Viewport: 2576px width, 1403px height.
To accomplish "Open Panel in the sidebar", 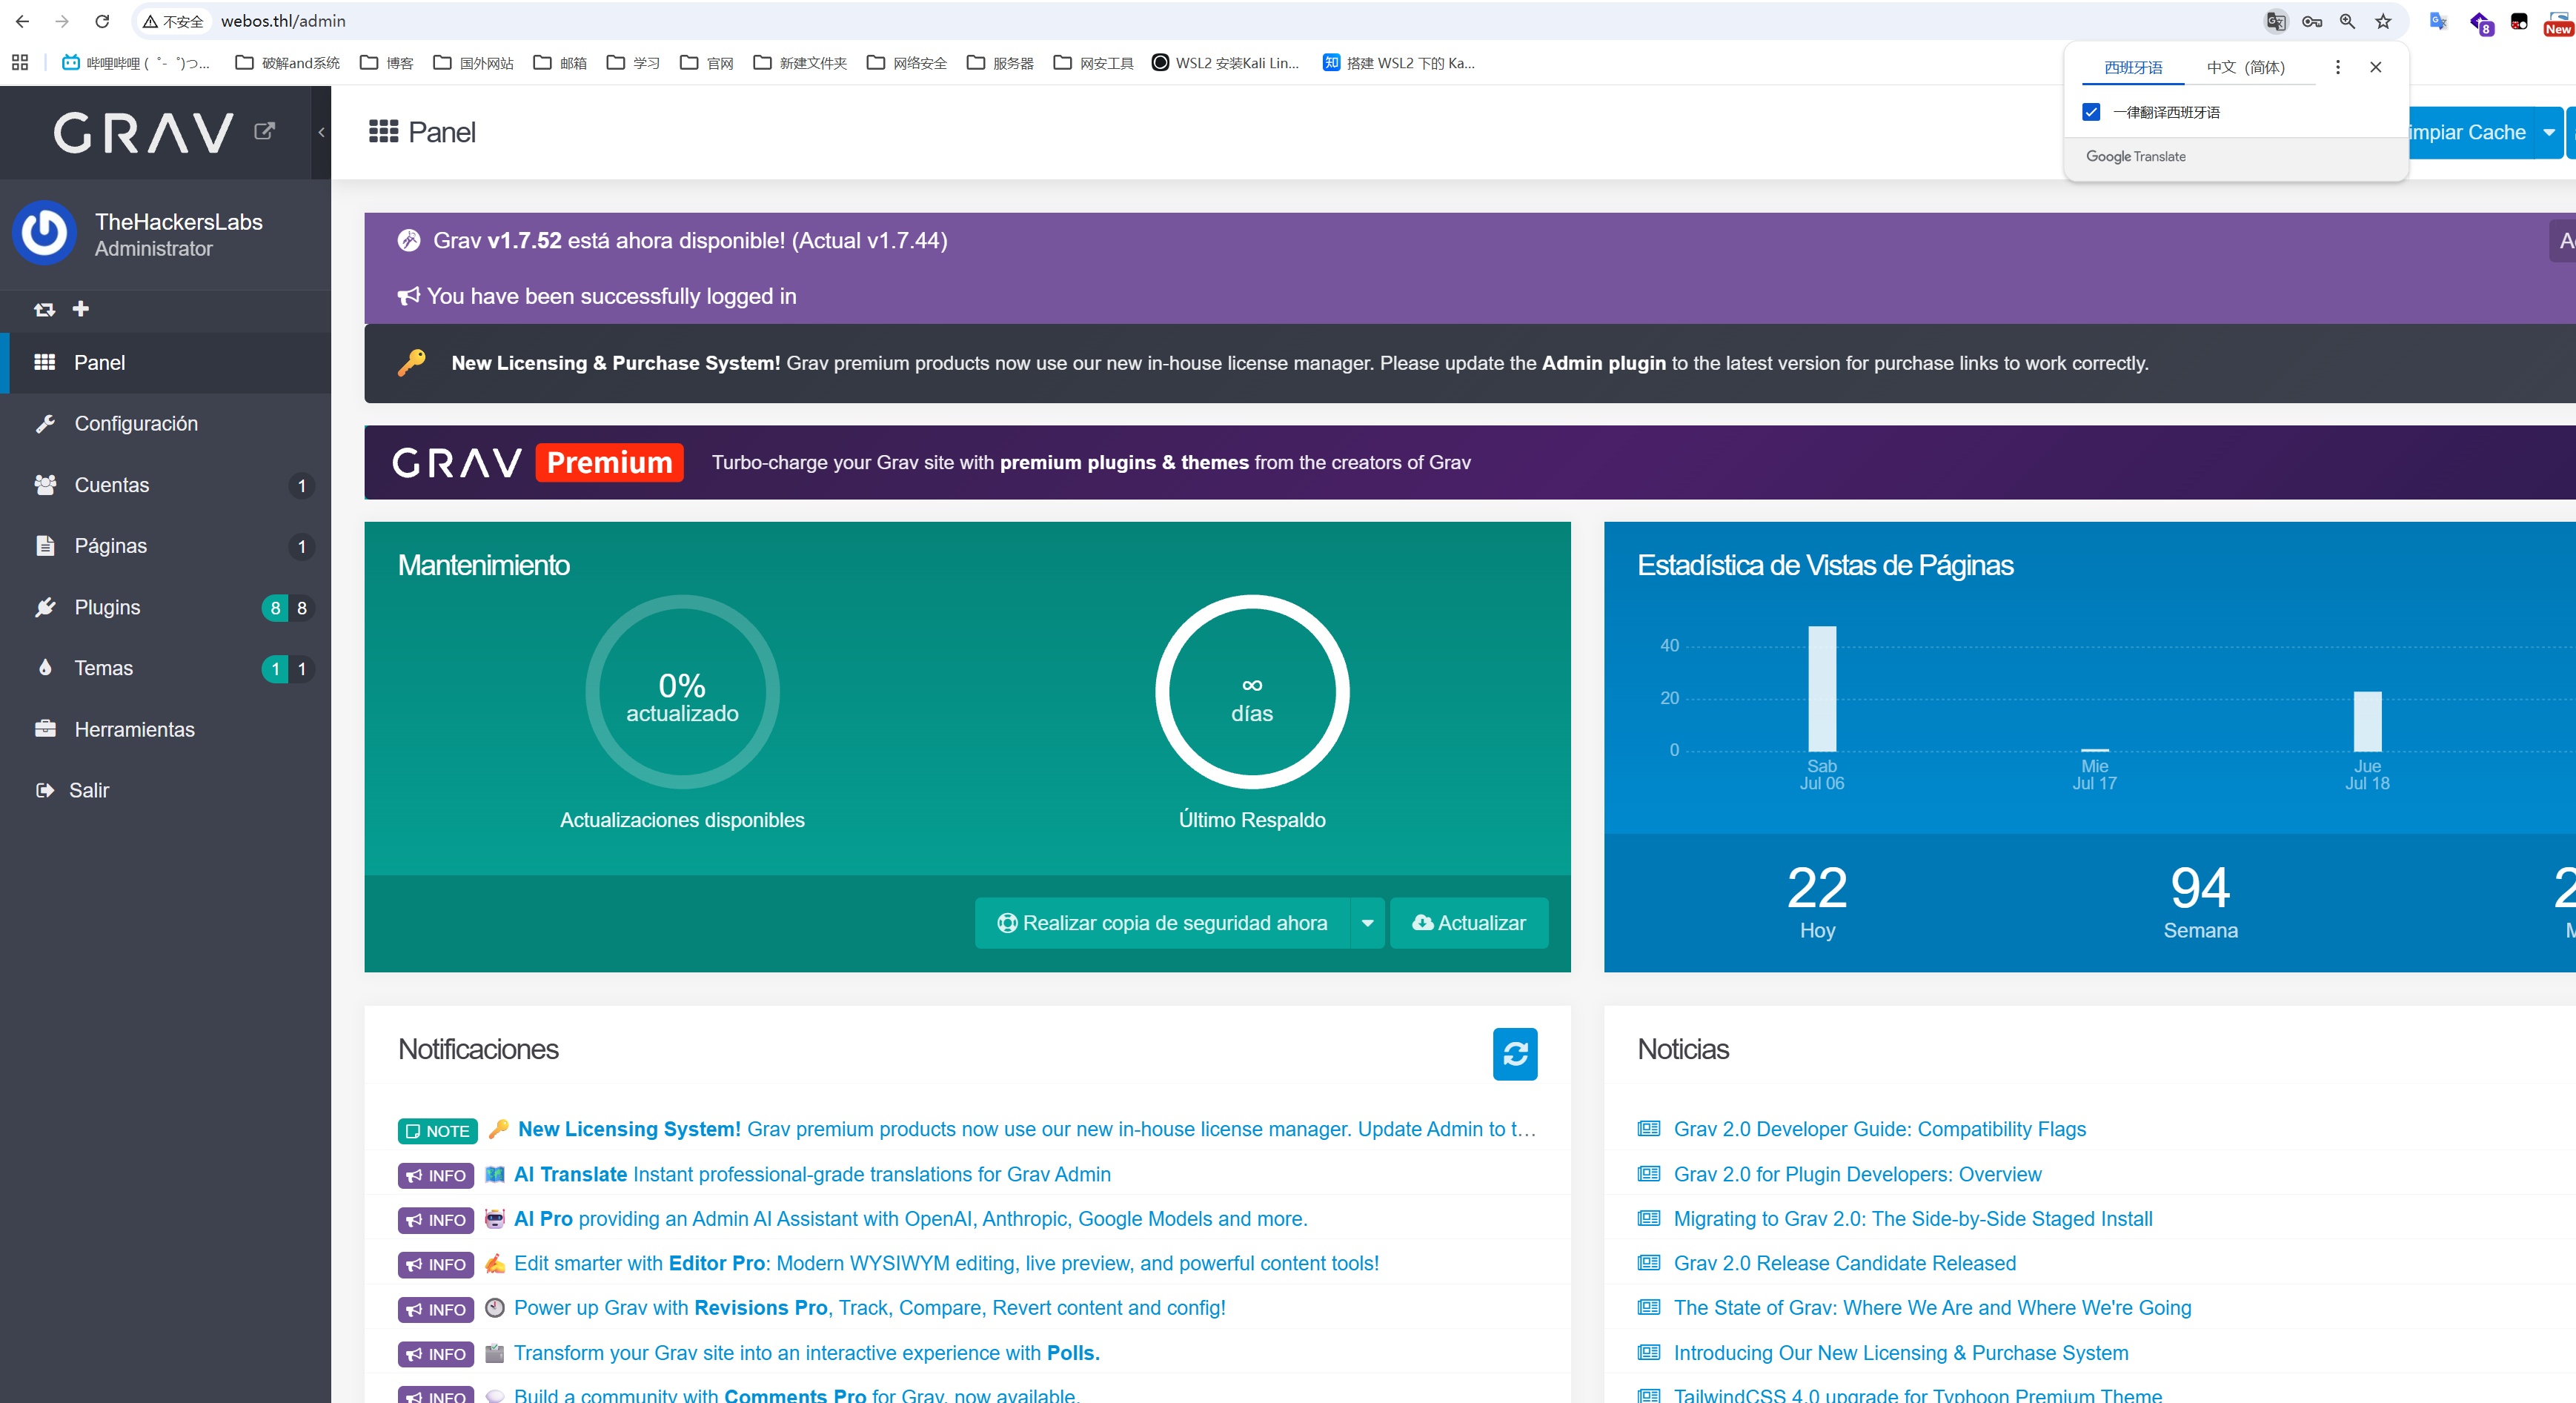I will tap(166, 362).
